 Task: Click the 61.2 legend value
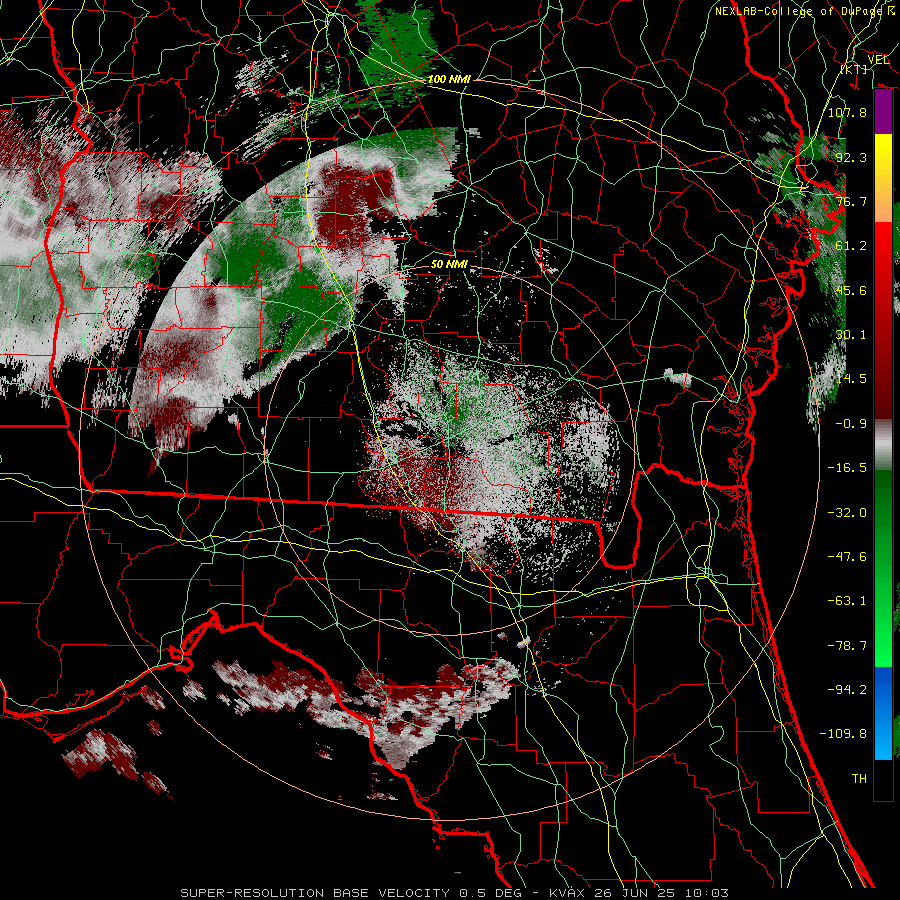click(x=851, y=246)
